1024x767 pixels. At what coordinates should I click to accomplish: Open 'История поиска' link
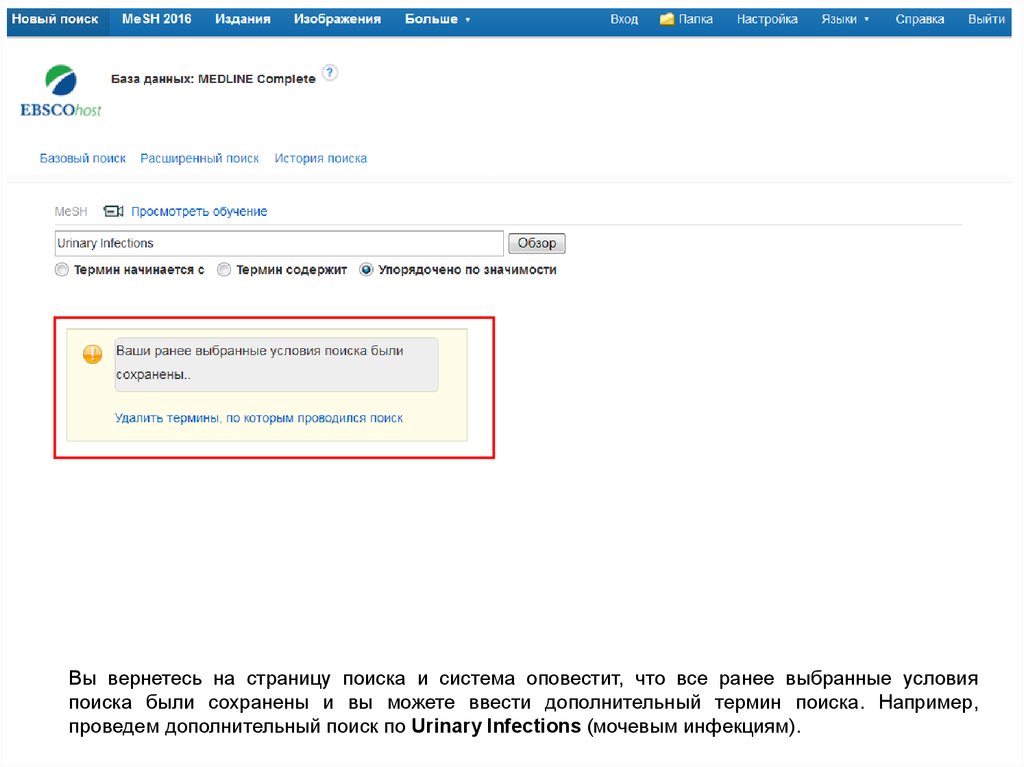[x=320, y=158]
